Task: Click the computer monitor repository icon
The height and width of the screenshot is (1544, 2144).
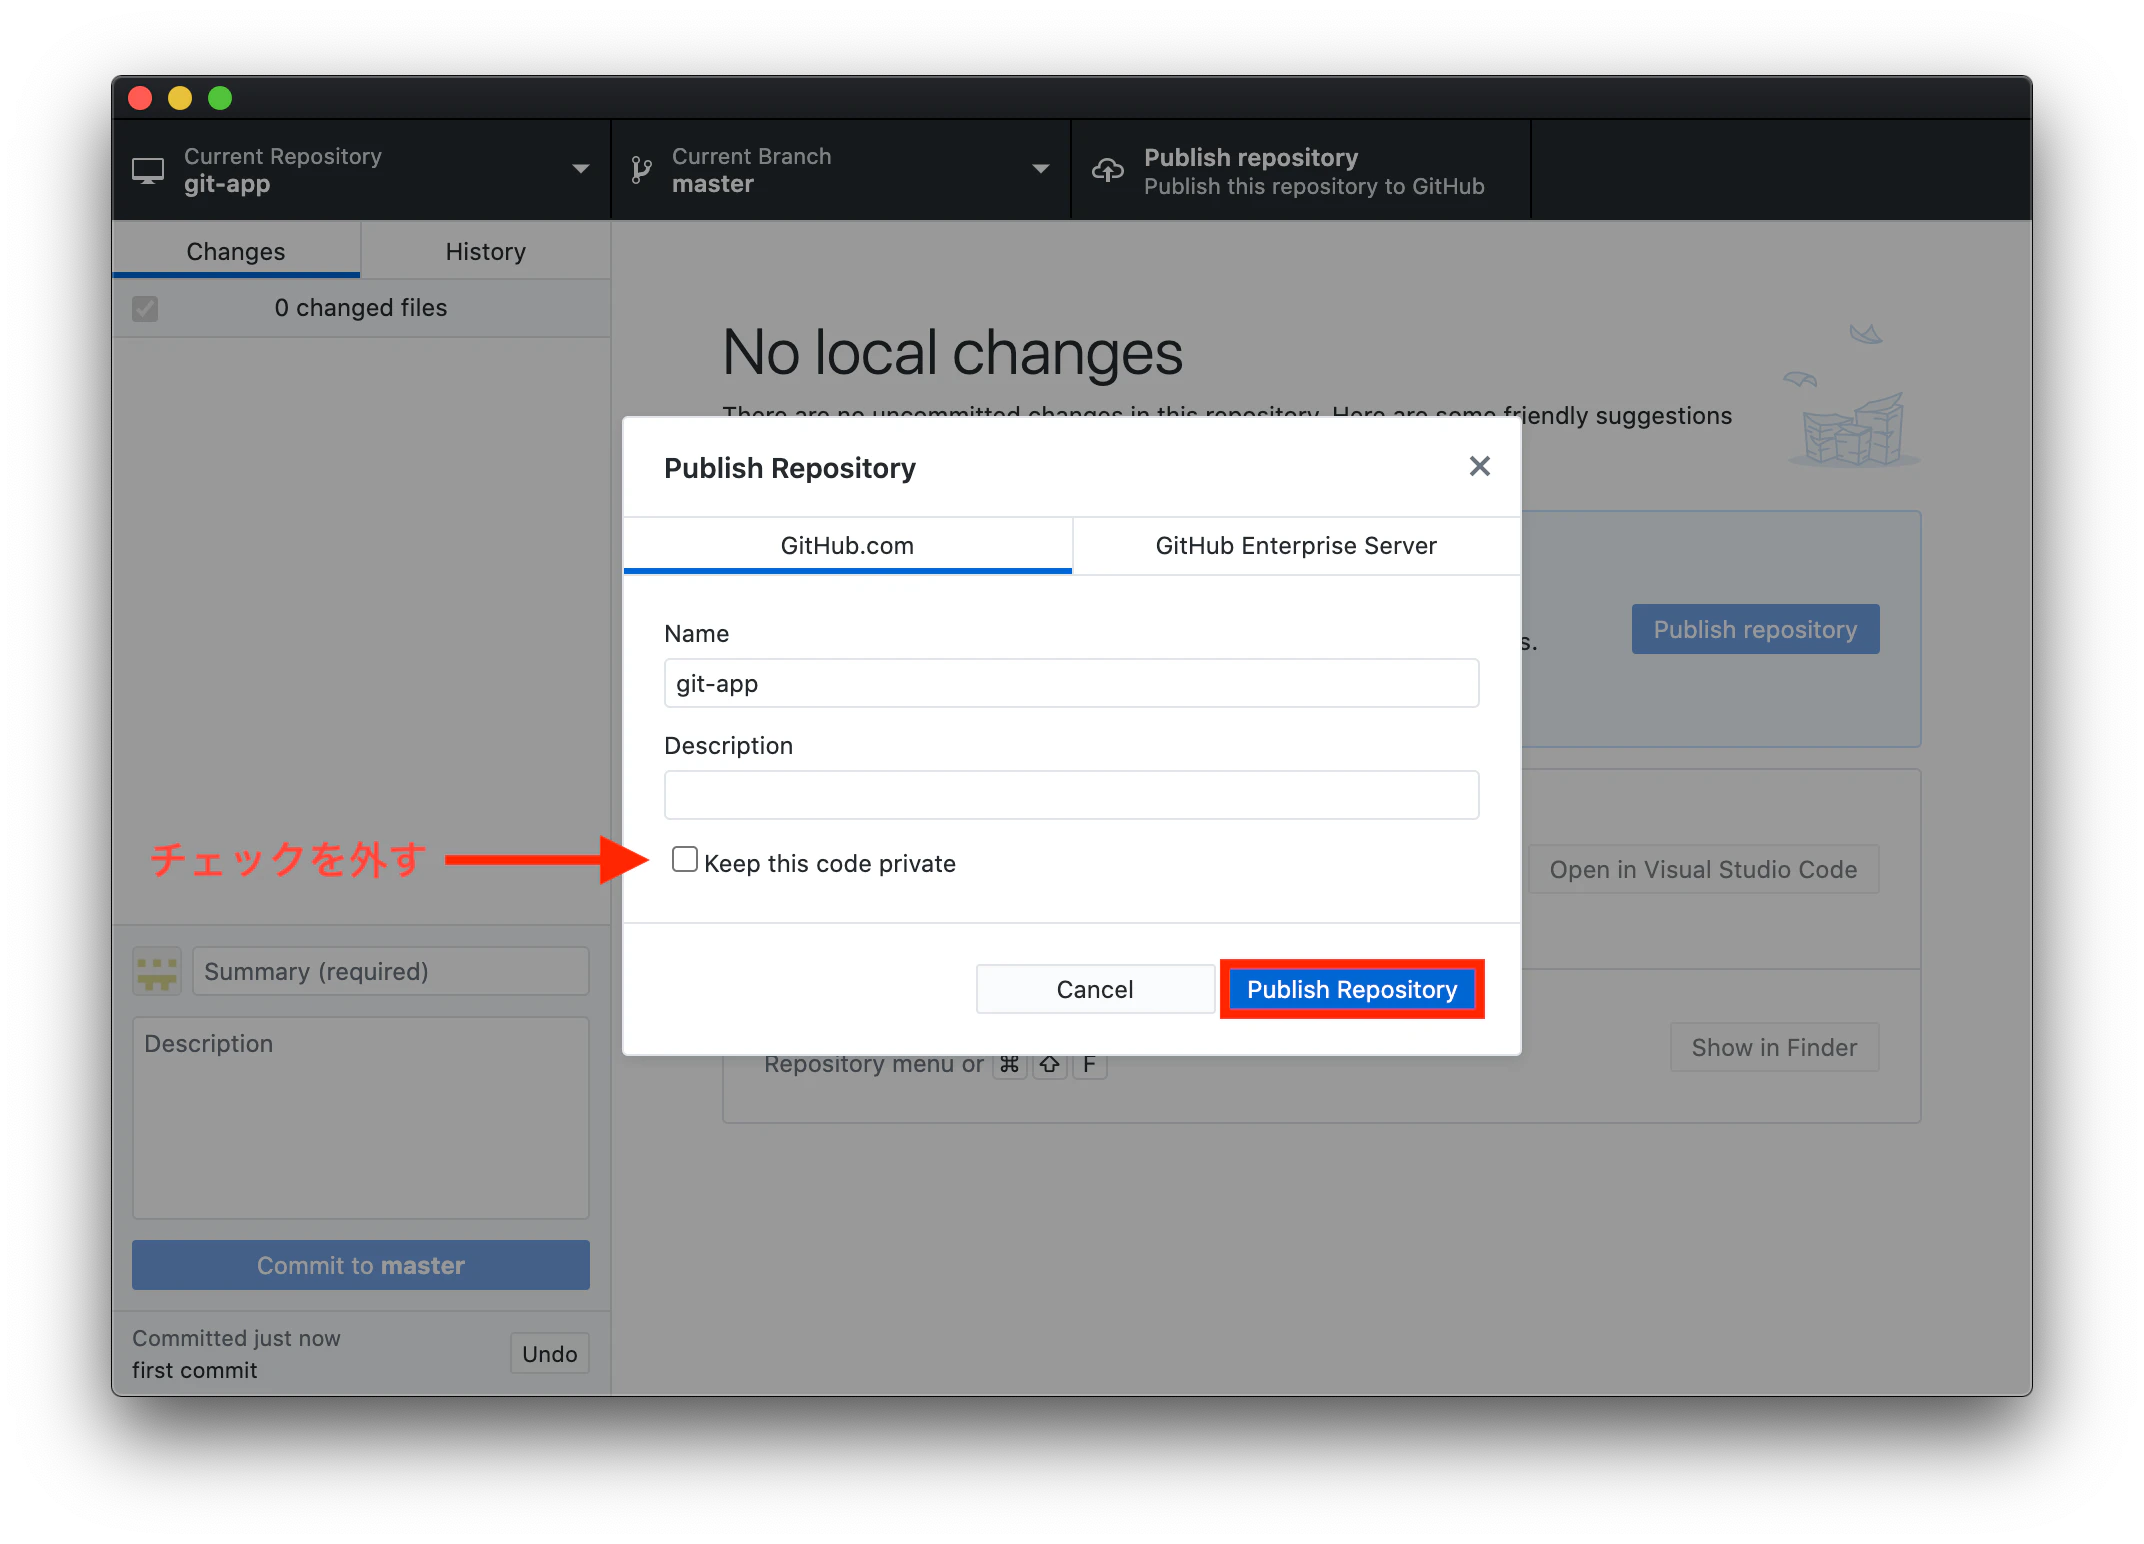Action: 148,171
